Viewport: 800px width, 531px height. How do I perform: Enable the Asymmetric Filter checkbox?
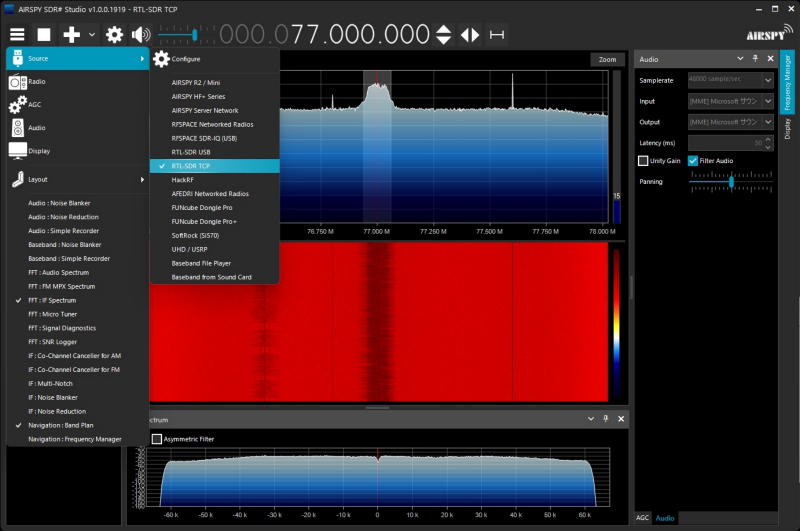click(x=157, y=439)
